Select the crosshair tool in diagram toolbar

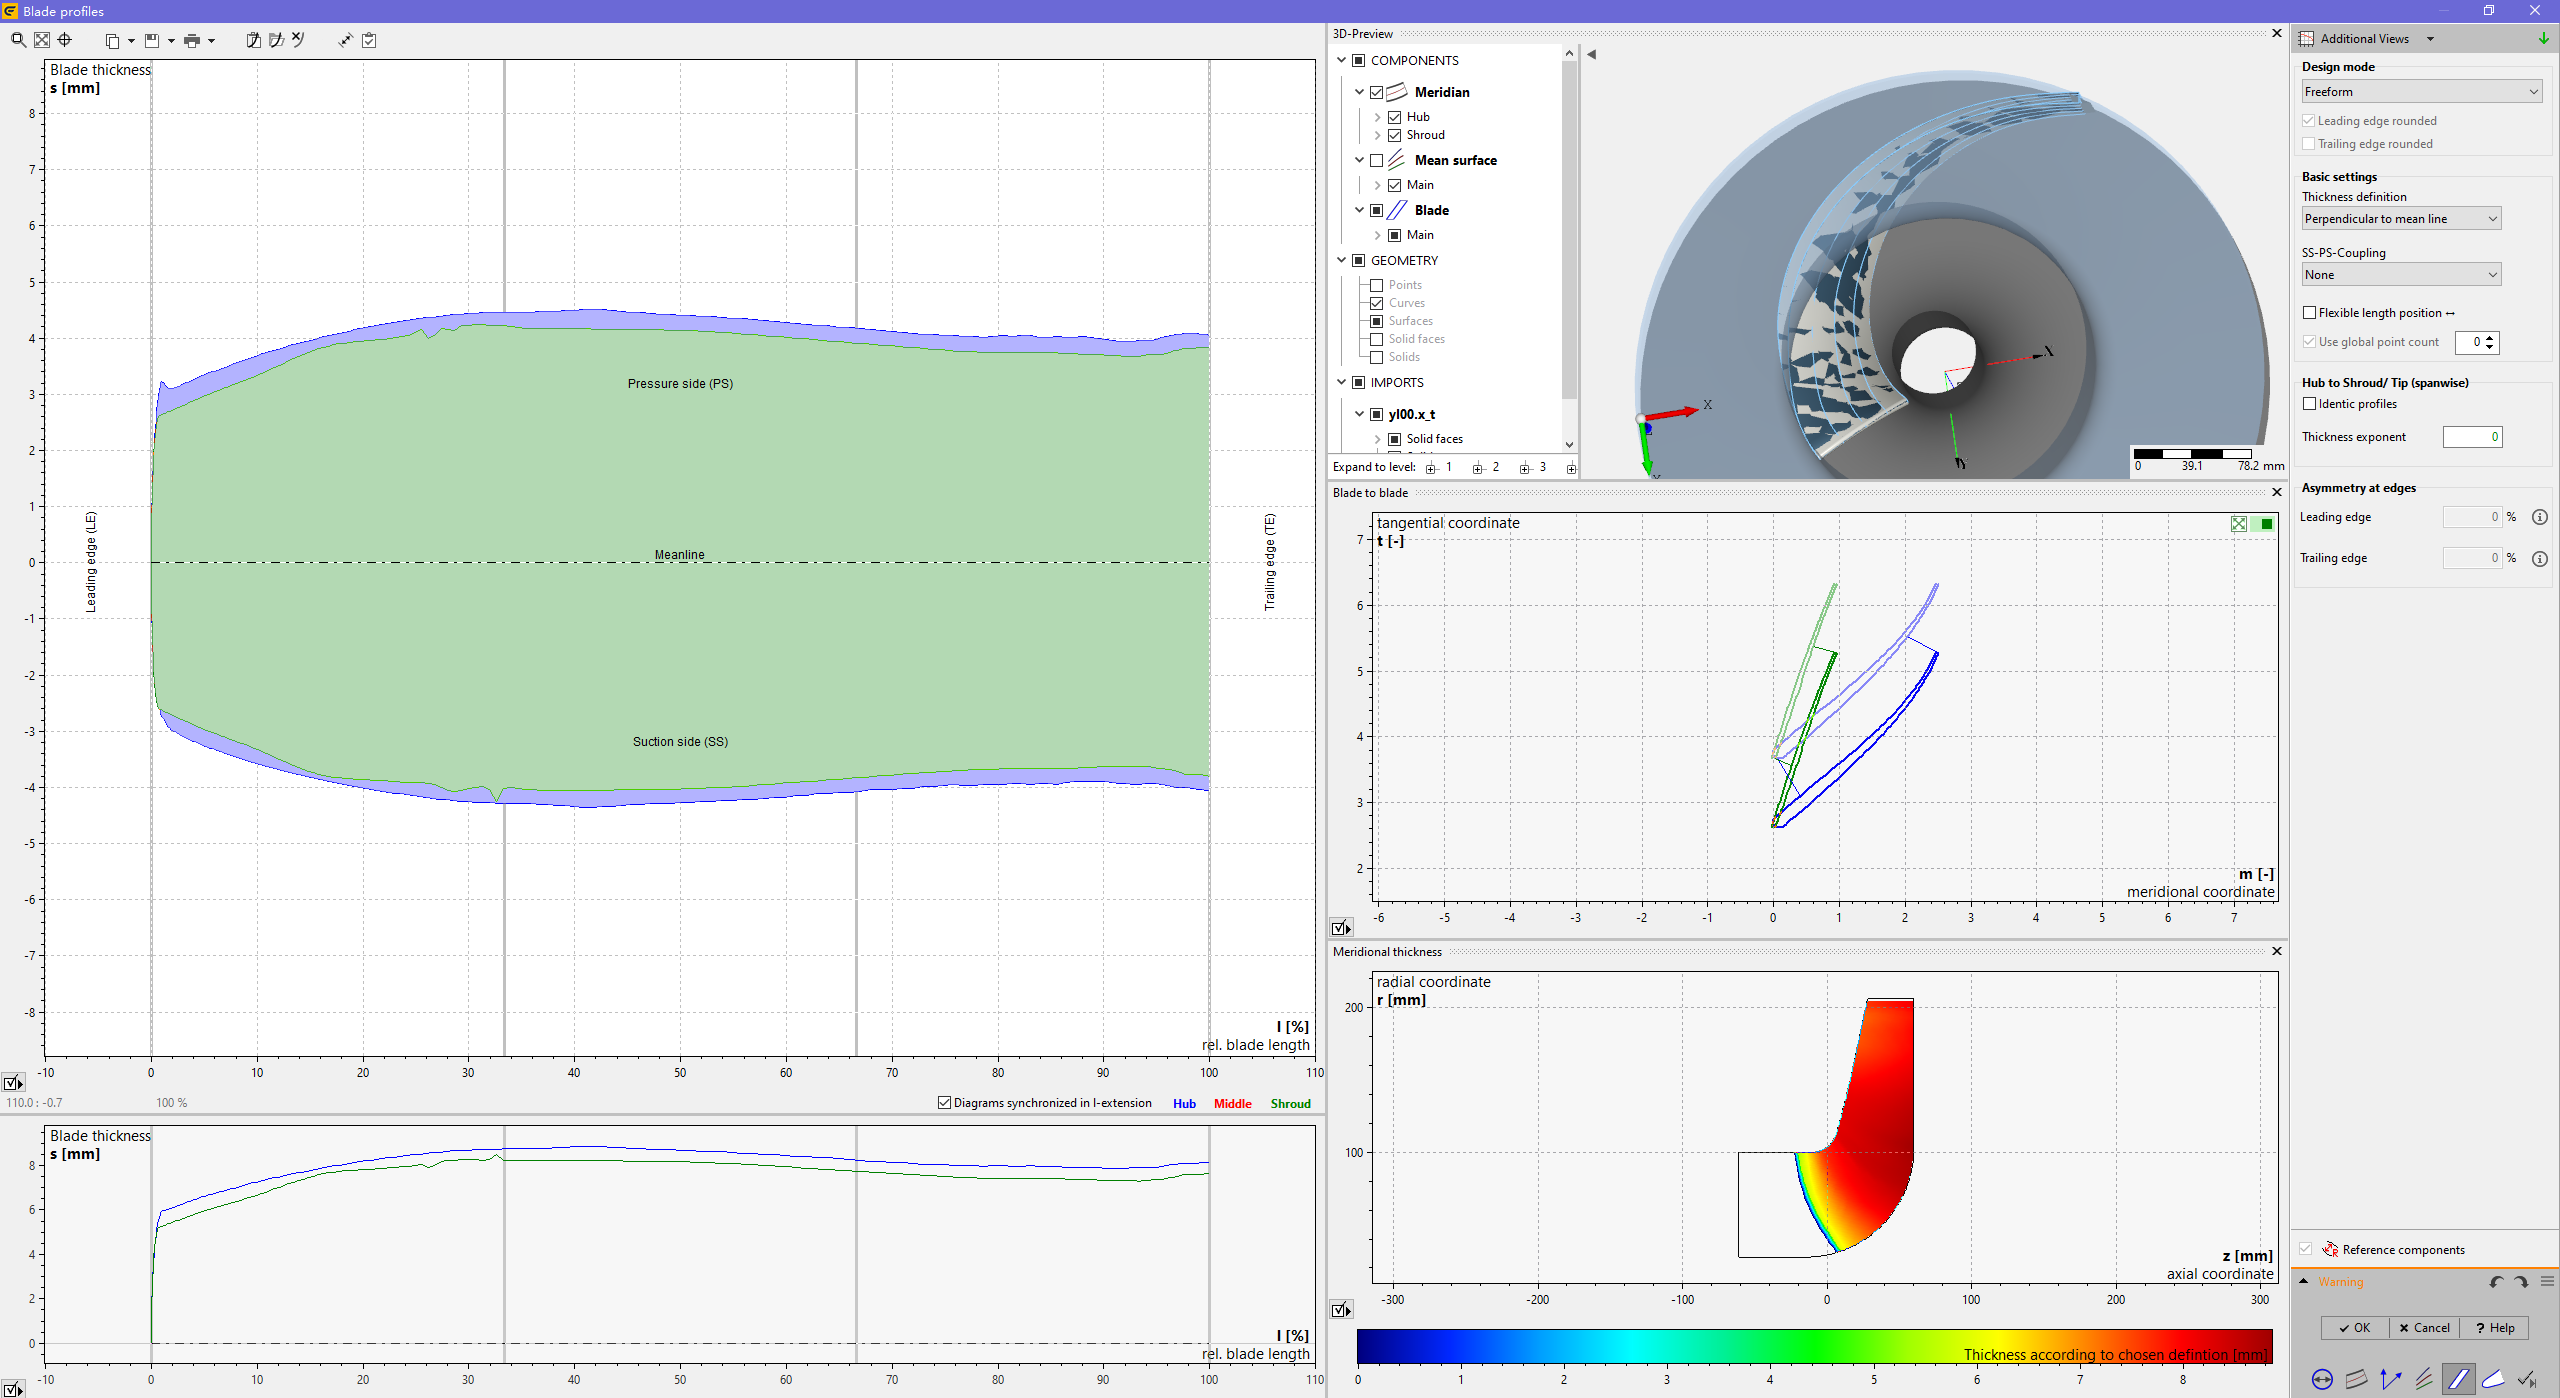[65, 40]
